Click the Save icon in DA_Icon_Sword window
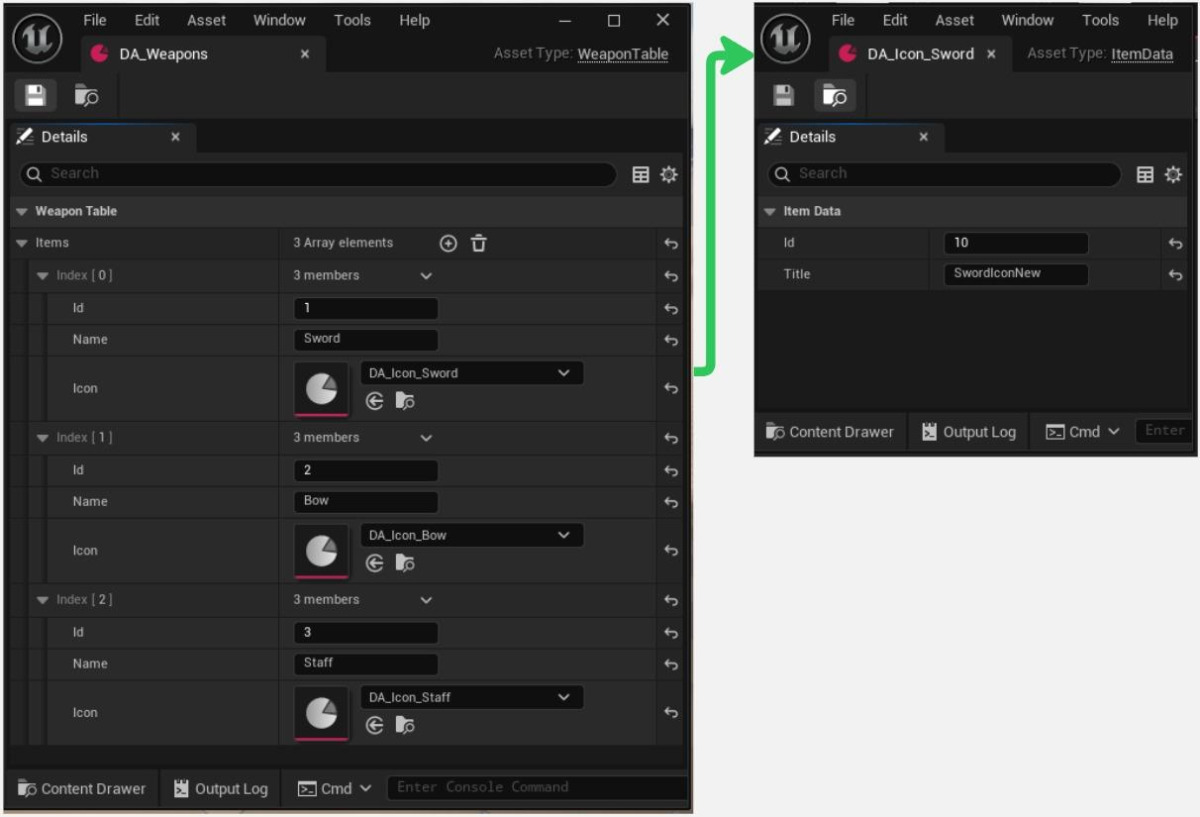1200x817 pixels. click(x=784, y=95)
